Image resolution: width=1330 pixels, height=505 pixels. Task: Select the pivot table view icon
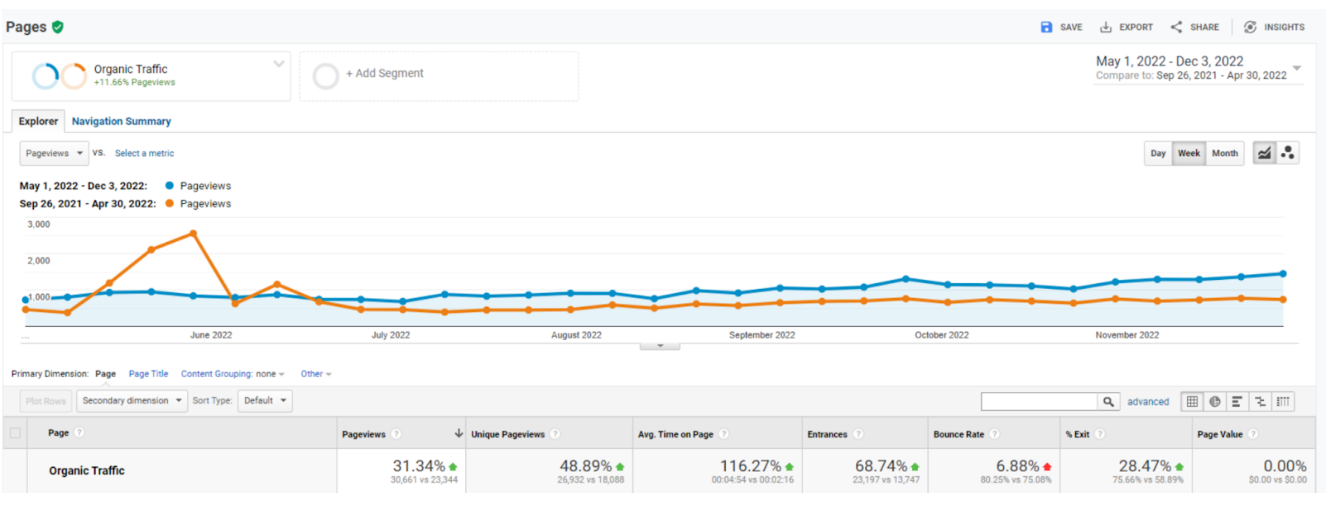[1283, 401]
